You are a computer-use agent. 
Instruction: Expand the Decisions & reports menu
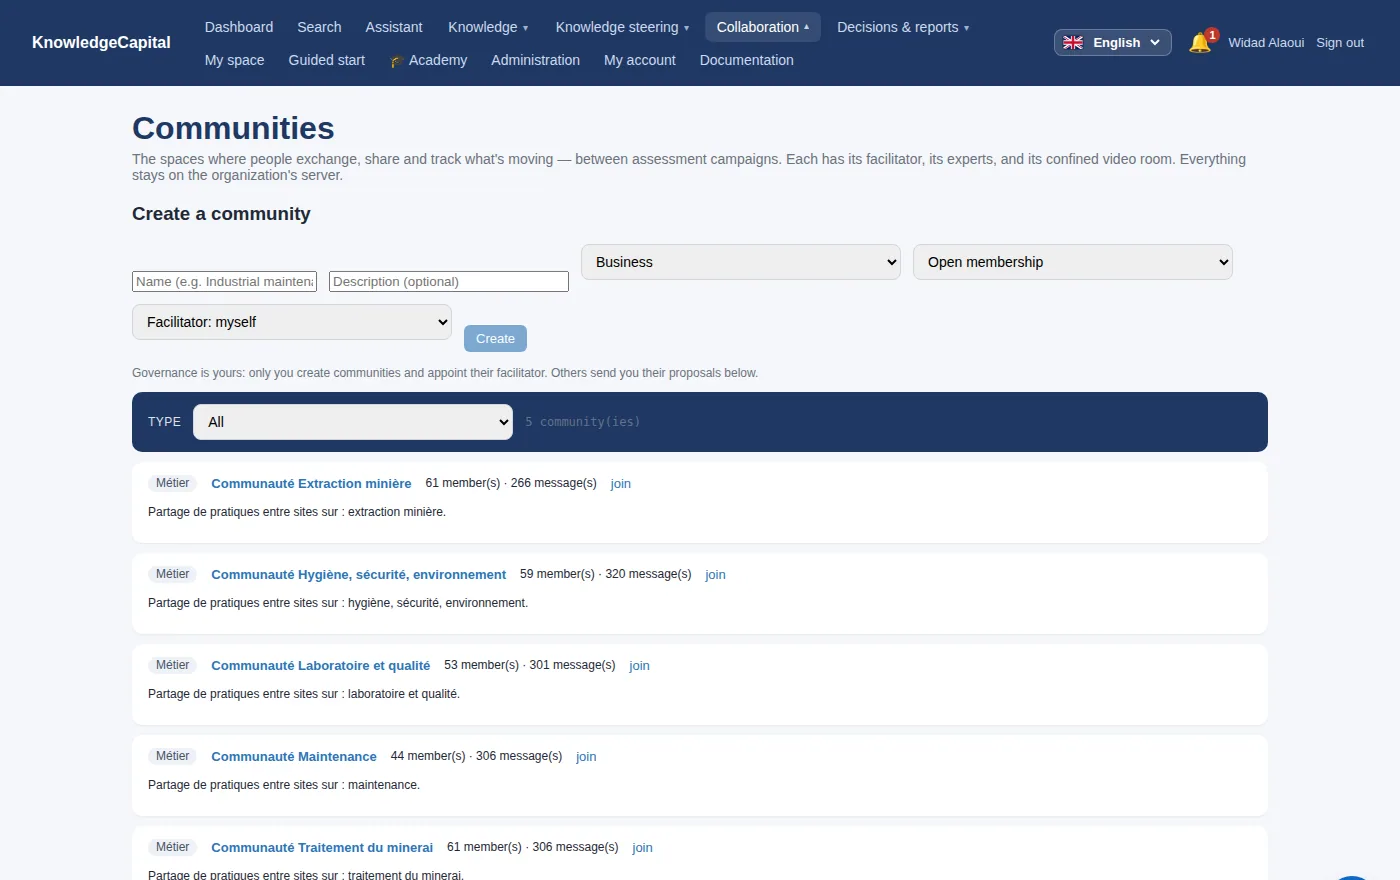903,27
